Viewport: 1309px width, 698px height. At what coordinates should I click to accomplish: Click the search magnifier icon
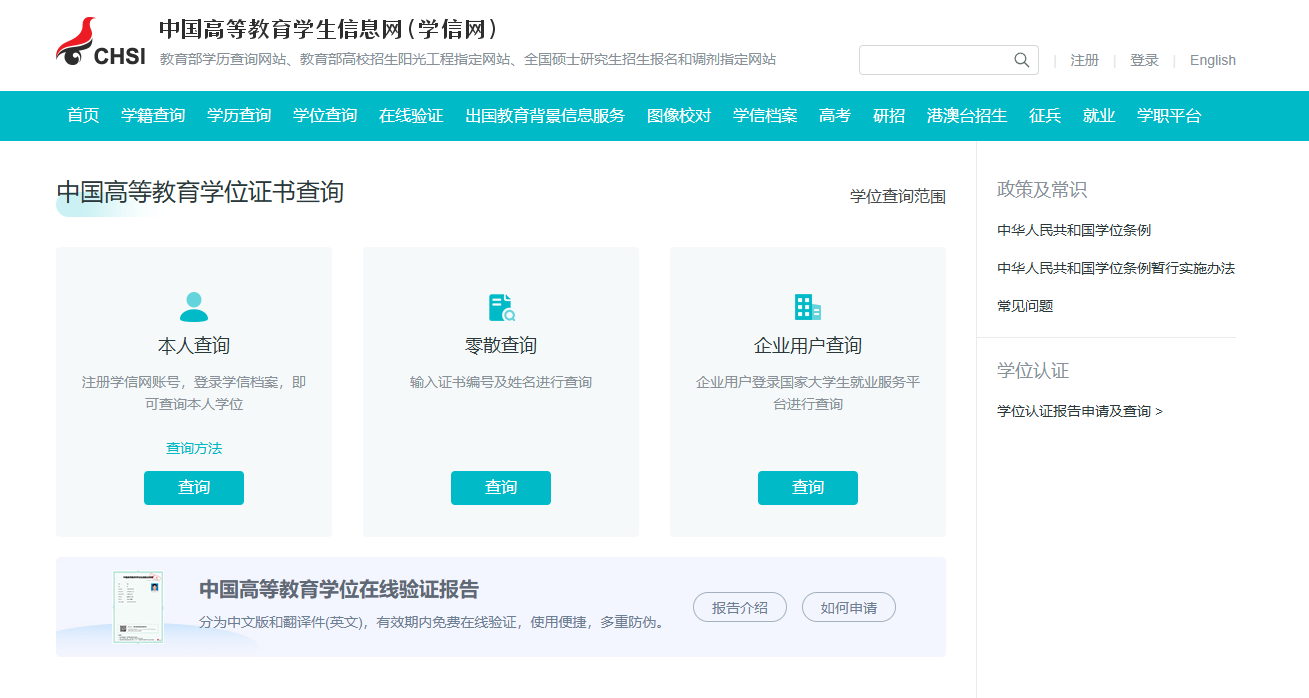[1021, 59]
